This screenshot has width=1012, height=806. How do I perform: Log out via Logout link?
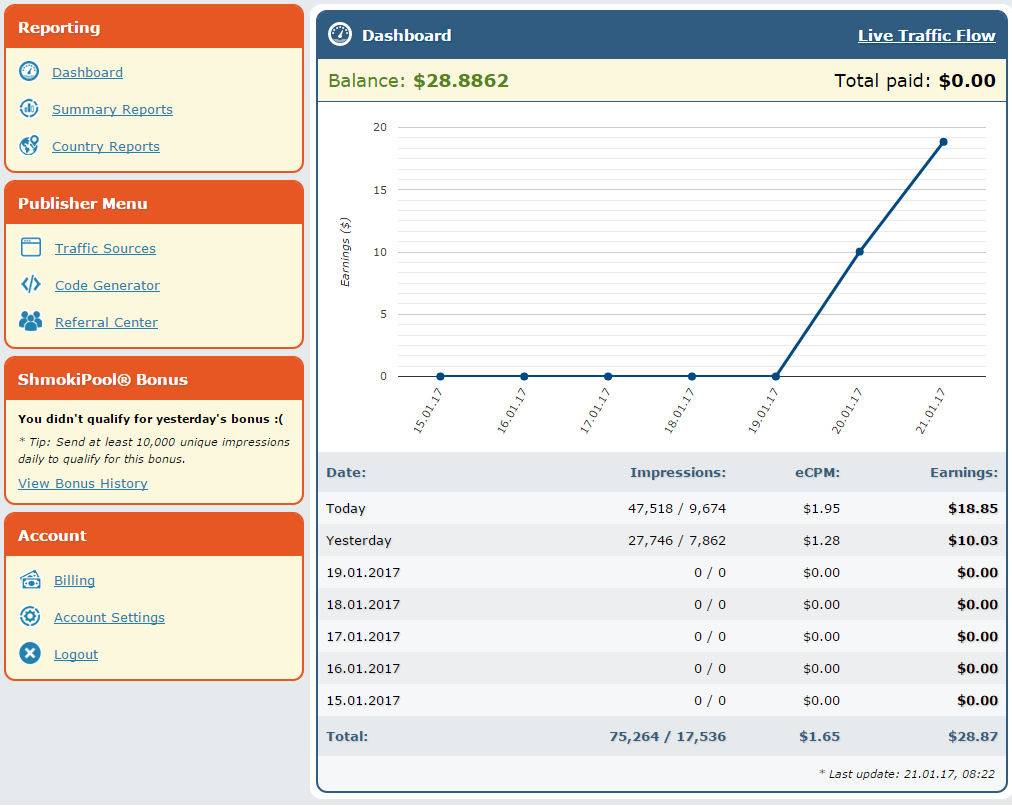pyautogui.click(x=76, y=654)
